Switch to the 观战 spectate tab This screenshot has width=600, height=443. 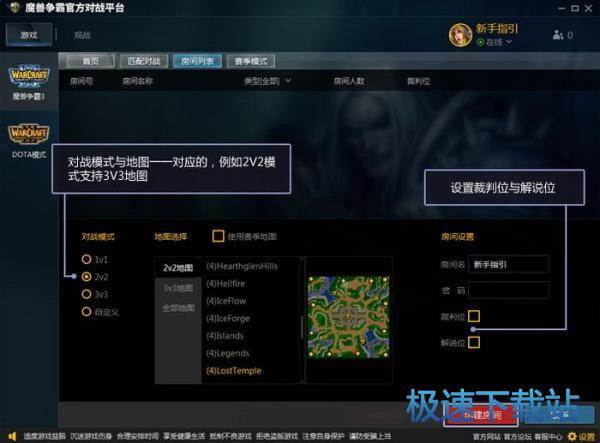pyautogui.click(x=83, y=35)
